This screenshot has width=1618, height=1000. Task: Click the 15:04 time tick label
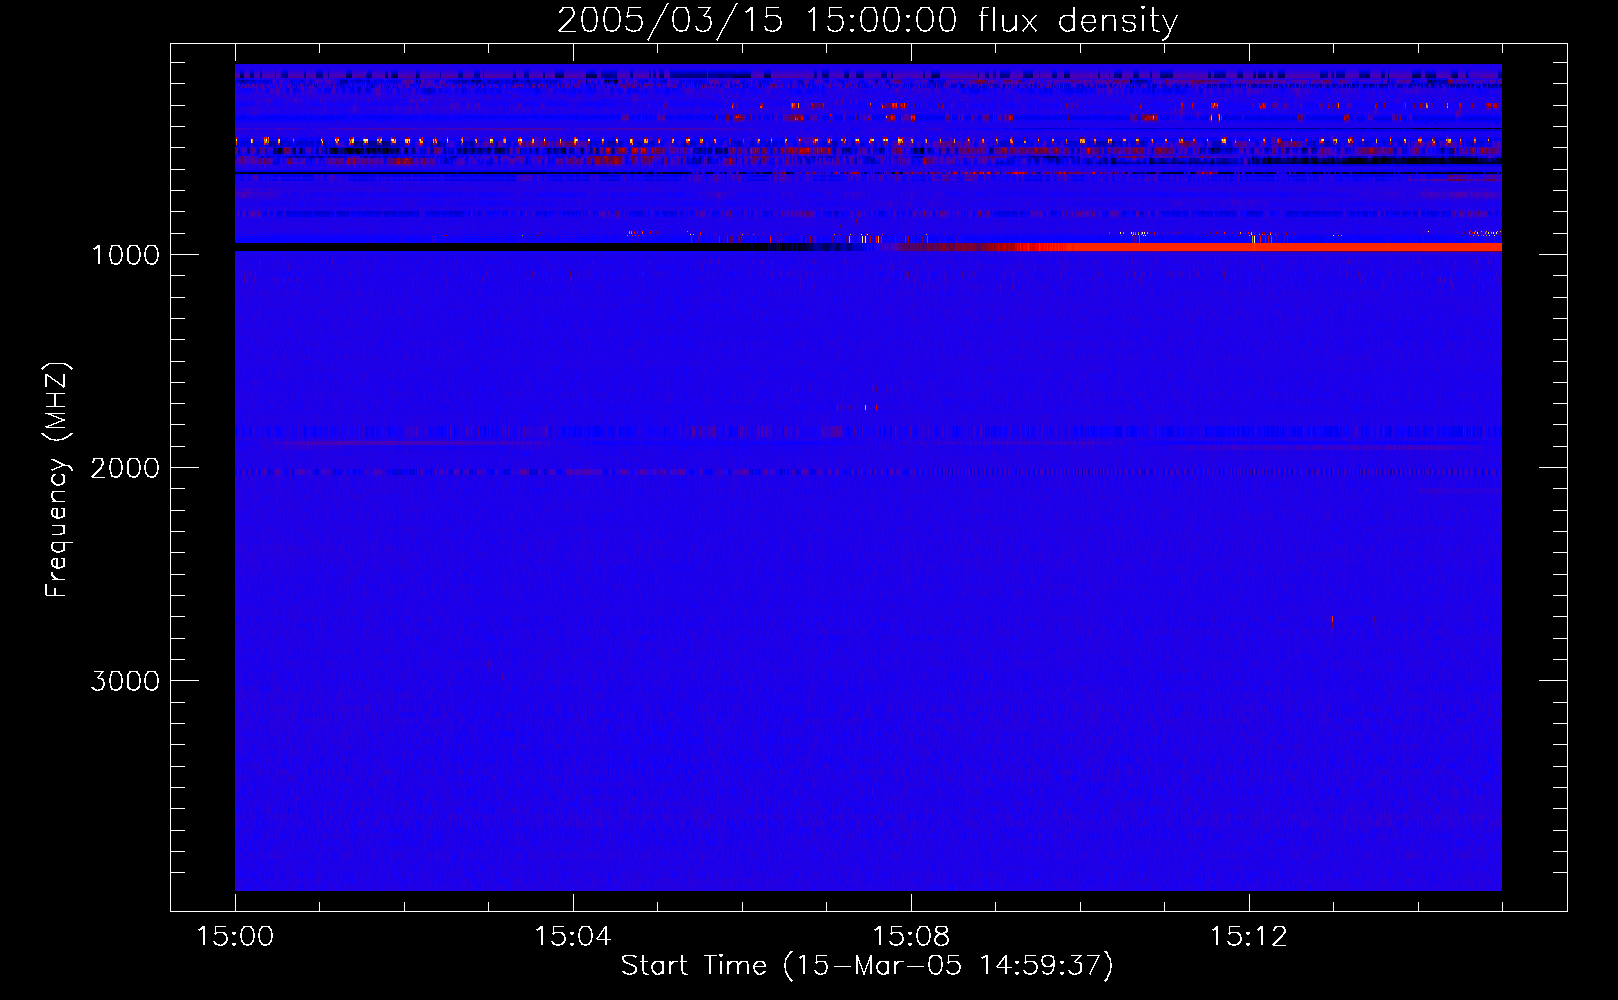572,937
